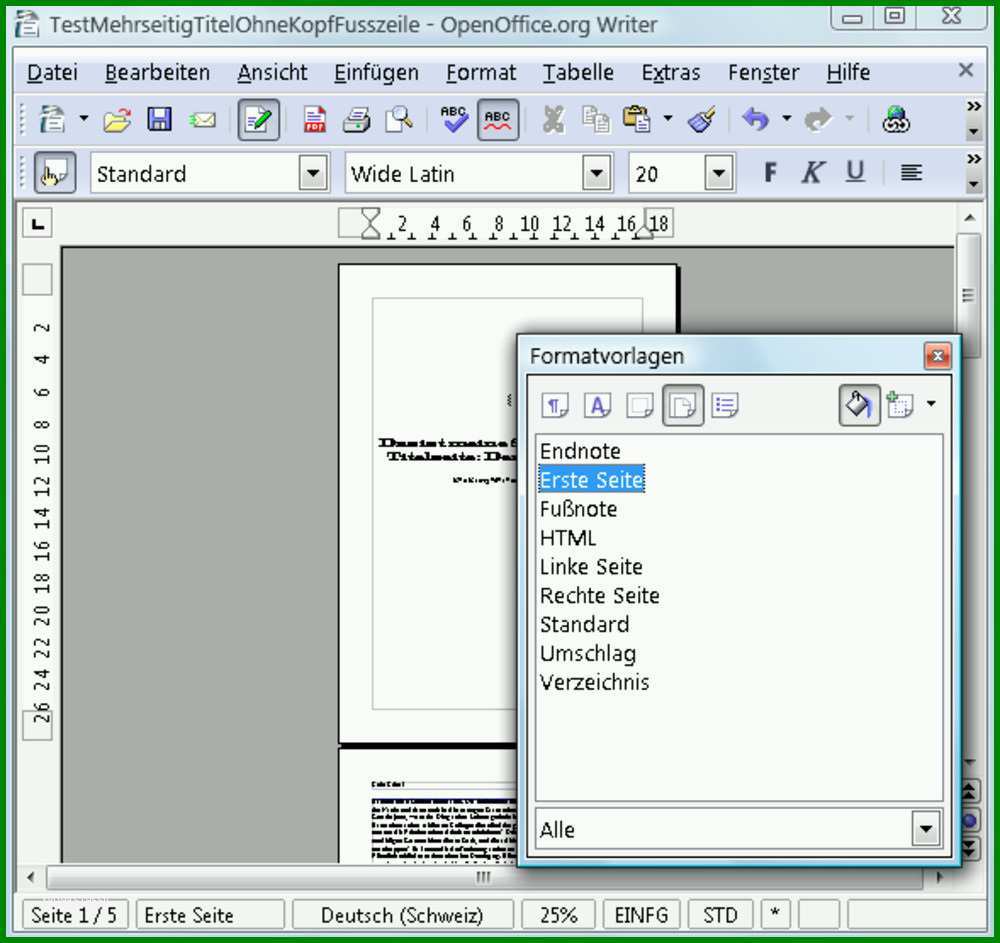Screen dimensions: 1000x943
Task: Open a file with the Open icon
Action: pyautogui.click(x=117, y=119)
